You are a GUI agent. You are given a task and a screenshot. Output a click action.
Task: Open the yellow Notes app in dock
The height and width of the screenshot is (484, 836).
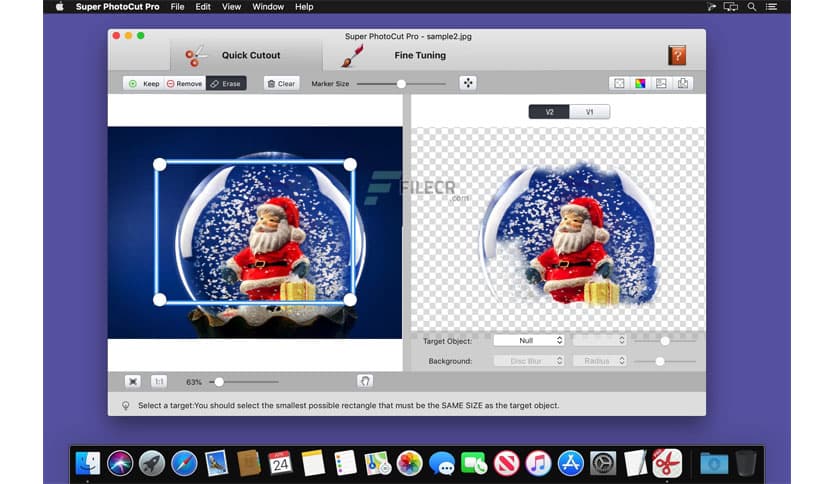point(313,463)
